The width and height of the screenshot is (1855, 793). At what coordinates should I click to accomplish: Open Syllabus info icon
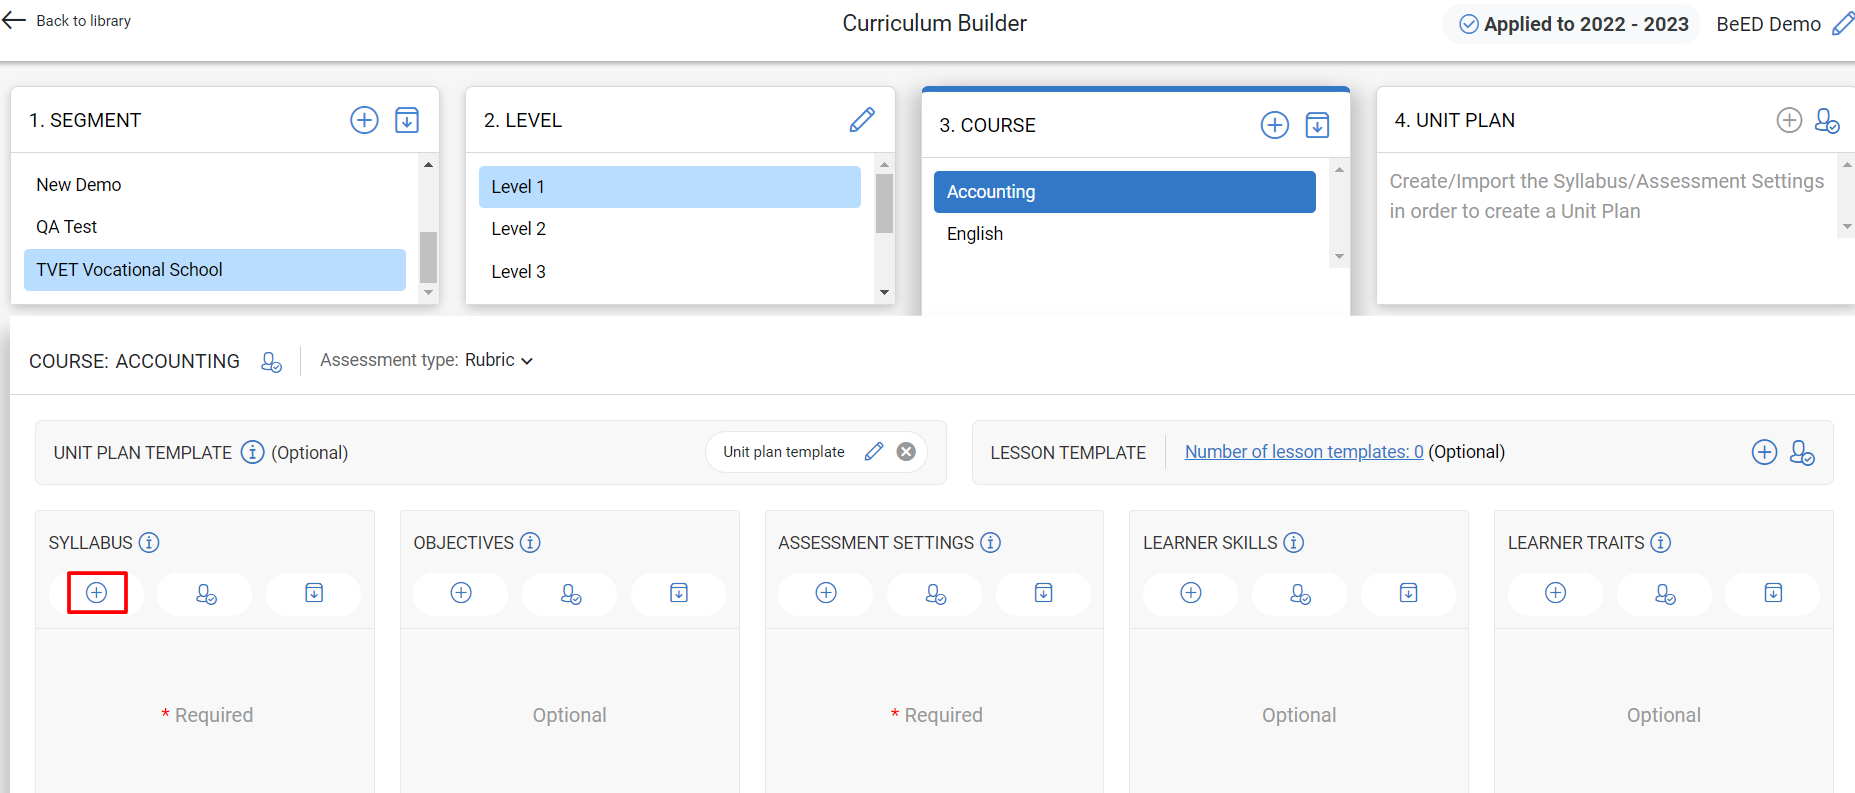pyautogui.click(x=149, y=542)
